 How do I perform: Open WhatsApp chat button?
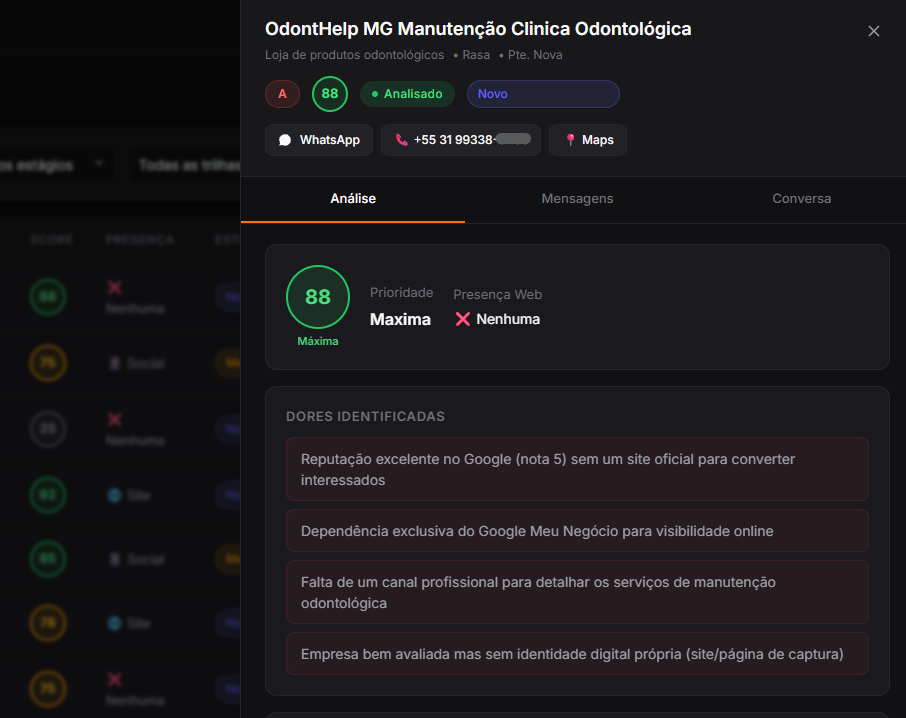[319, 140]
